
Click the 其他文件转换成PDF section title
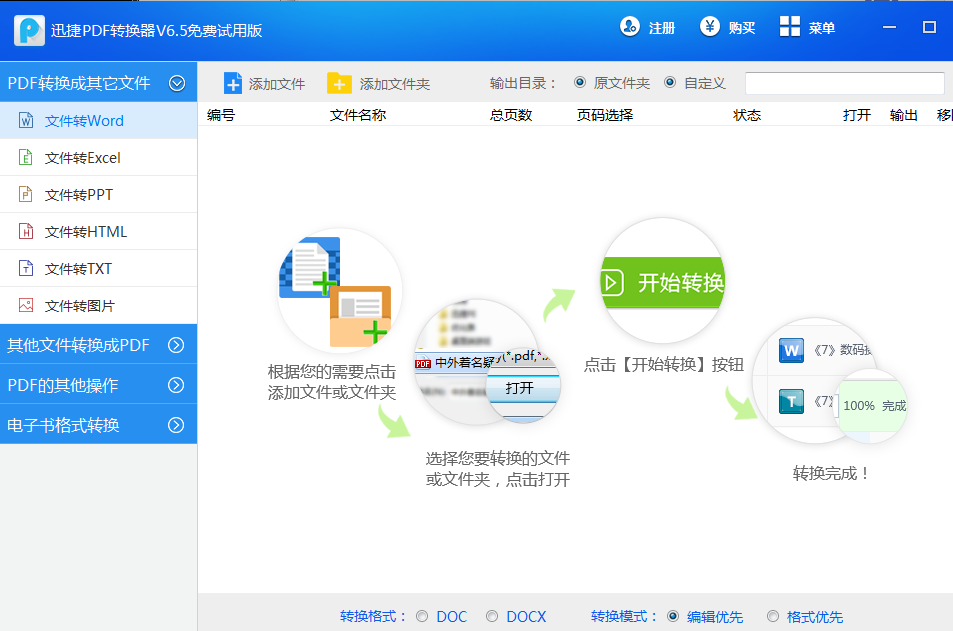click(x=78, y=345)
